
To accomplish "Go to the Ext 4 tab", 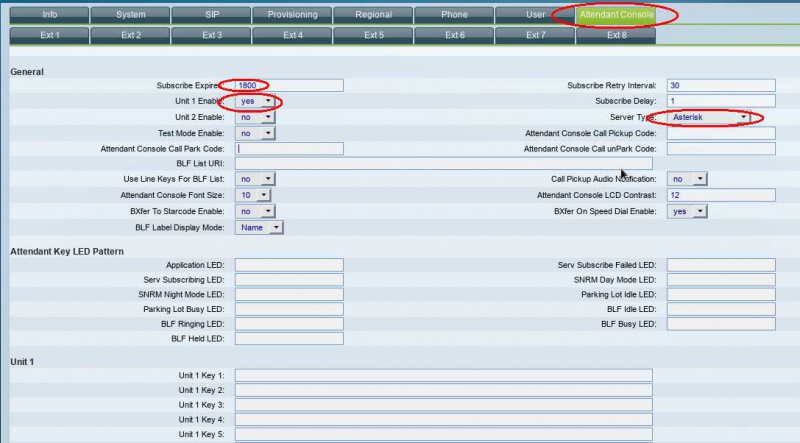I will [x=292, y=35].
